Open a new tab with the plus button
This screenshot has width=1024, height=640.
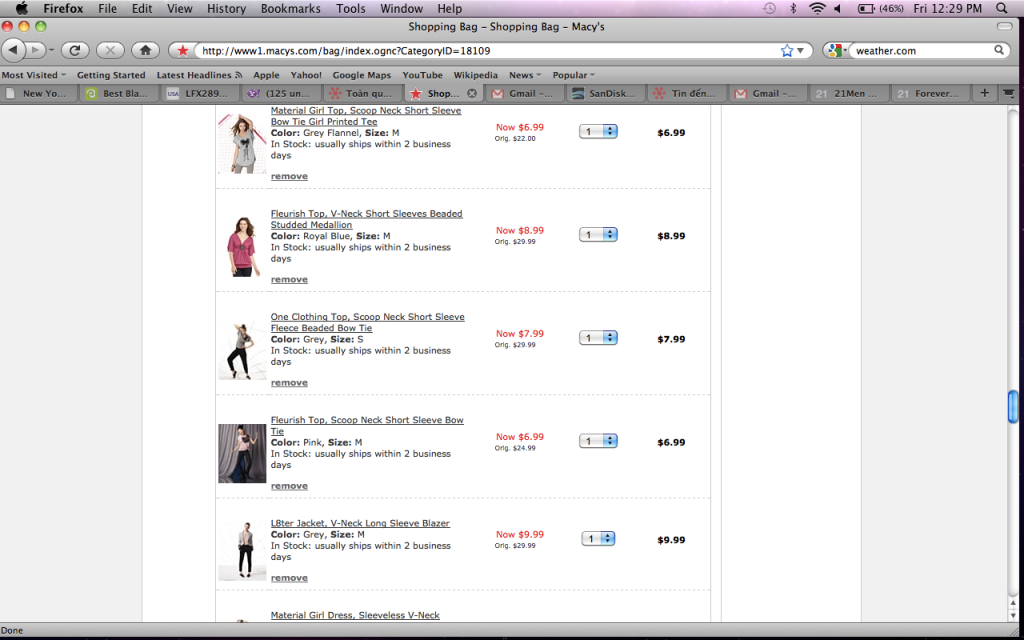984,93
